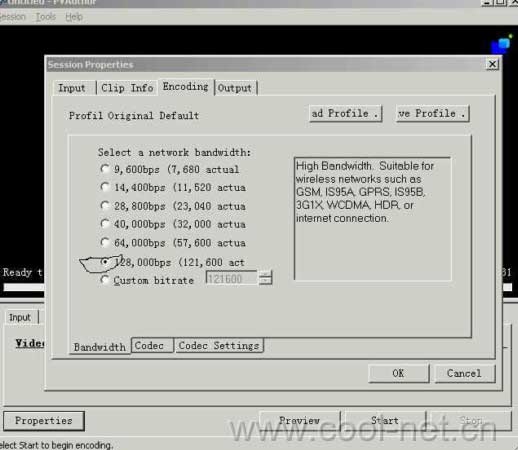Open the Clip Info tab
This screenshot has width=518, height=450.
(x=127, y=88)
